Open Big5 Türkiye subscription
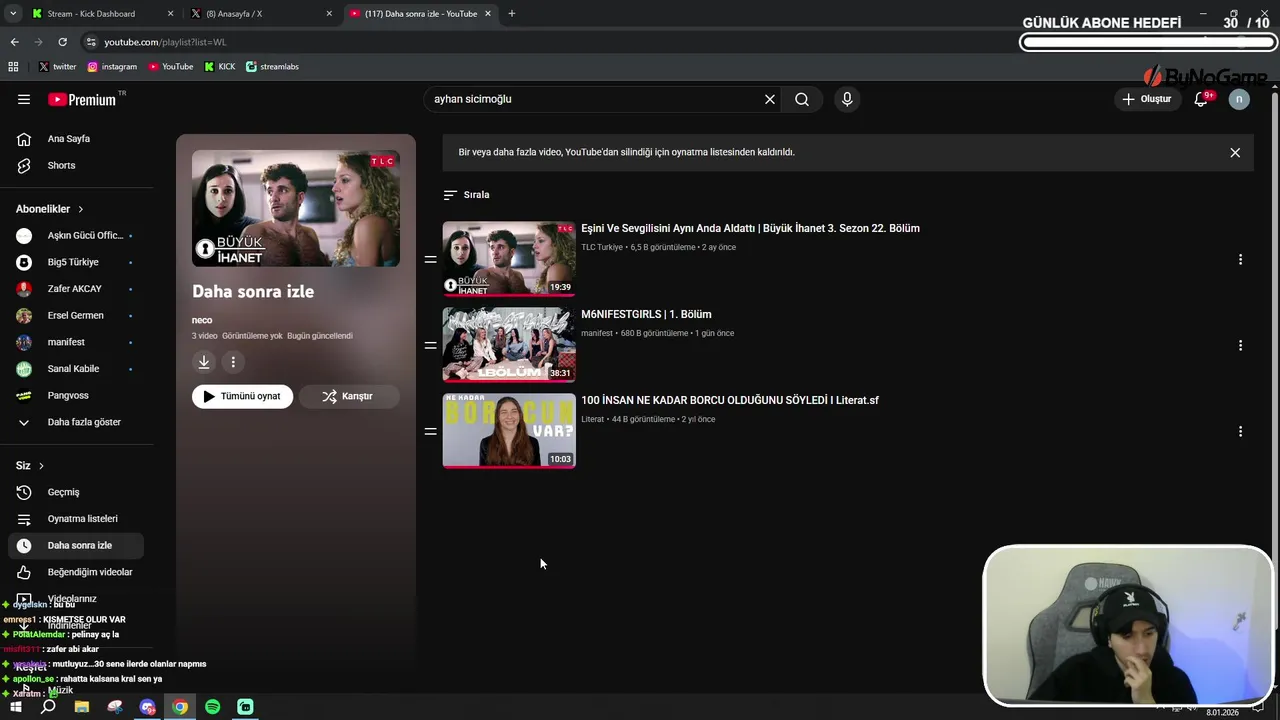This screenshot has height=720, width=1280. (76, 262)
